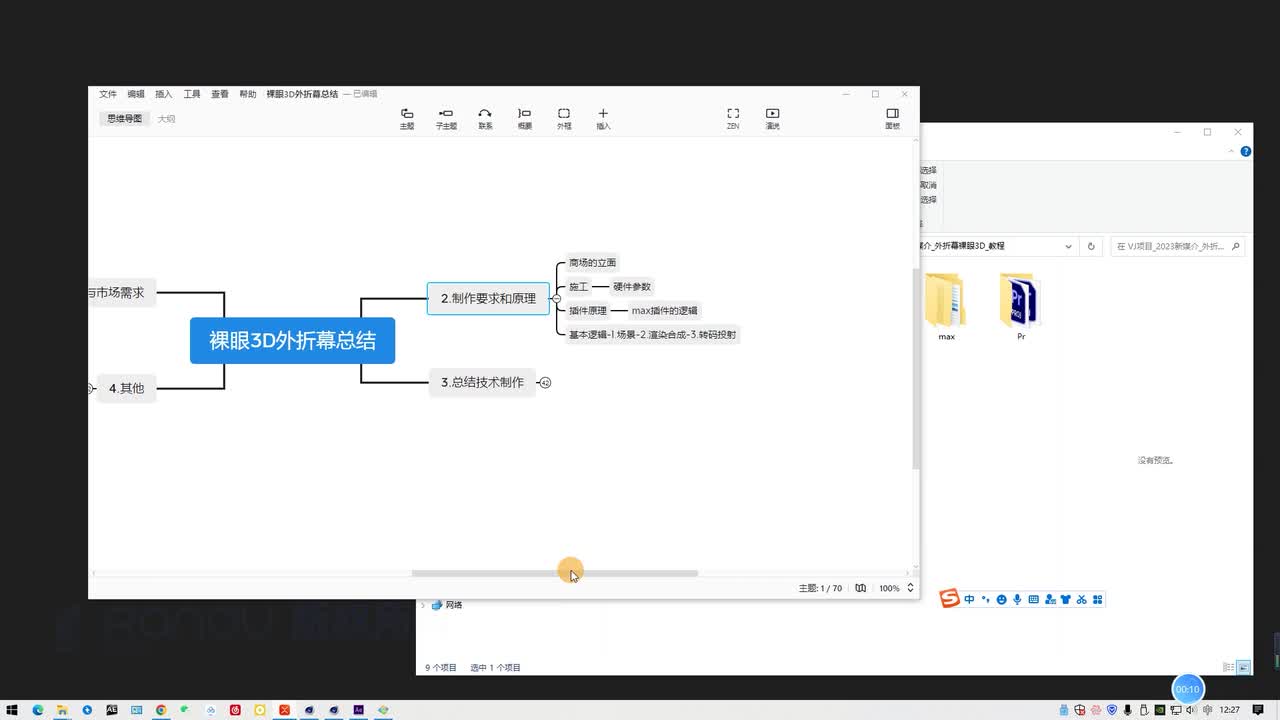Open the 帮助 menu
This screenshot has width=1280, height=720.
coord(248,94)
